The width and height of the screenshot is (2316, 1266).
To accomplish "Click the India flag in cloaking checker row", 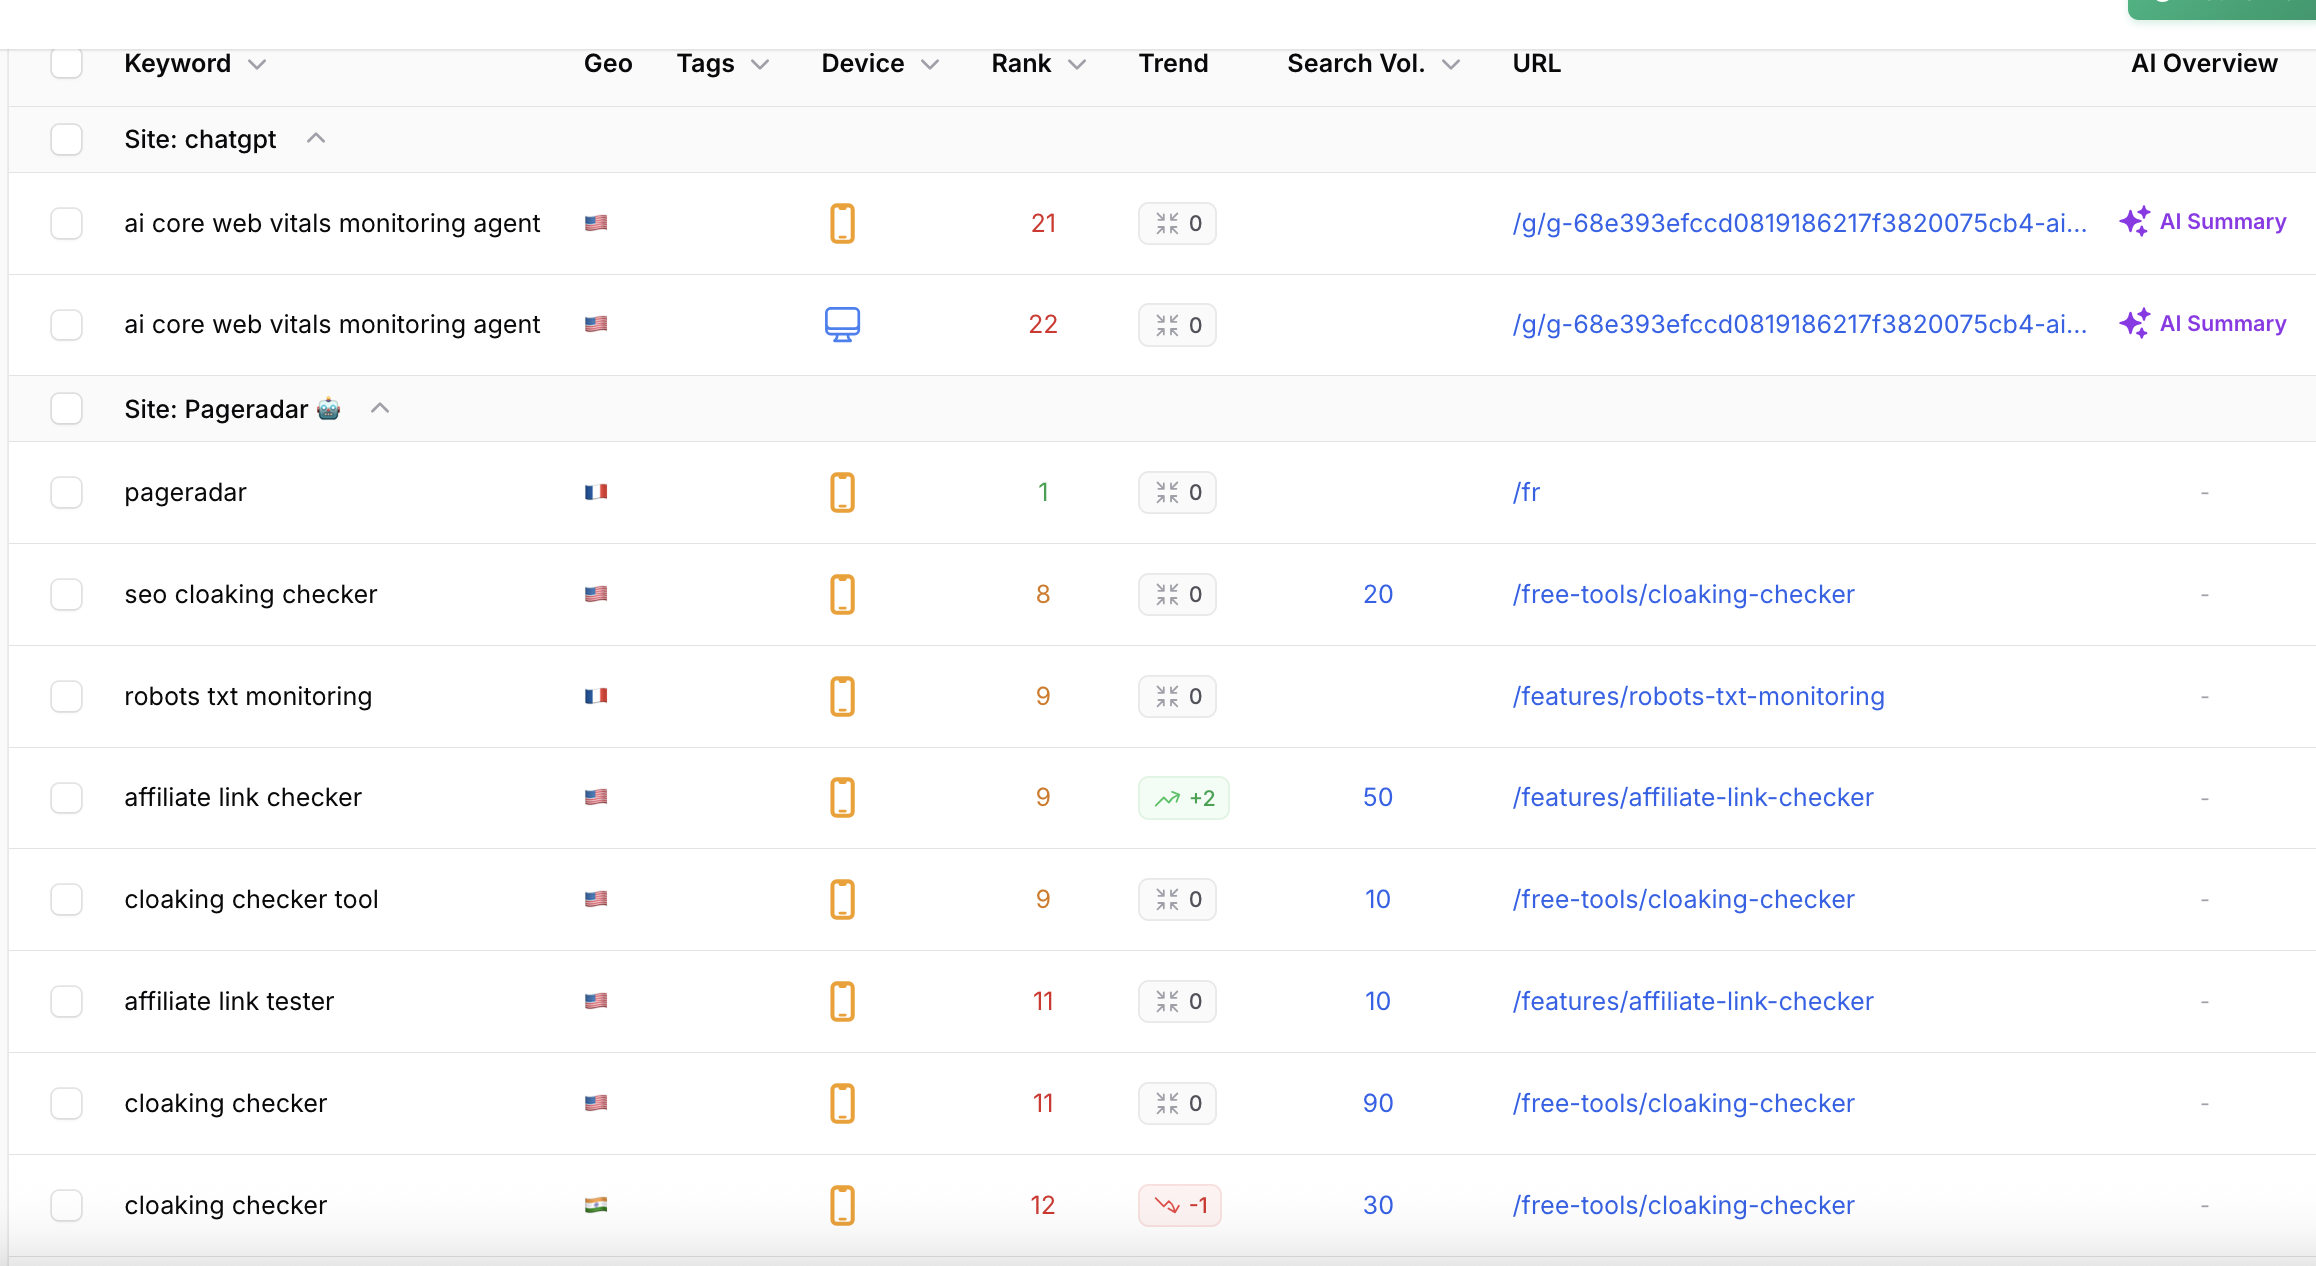I will pos(596,1205).
